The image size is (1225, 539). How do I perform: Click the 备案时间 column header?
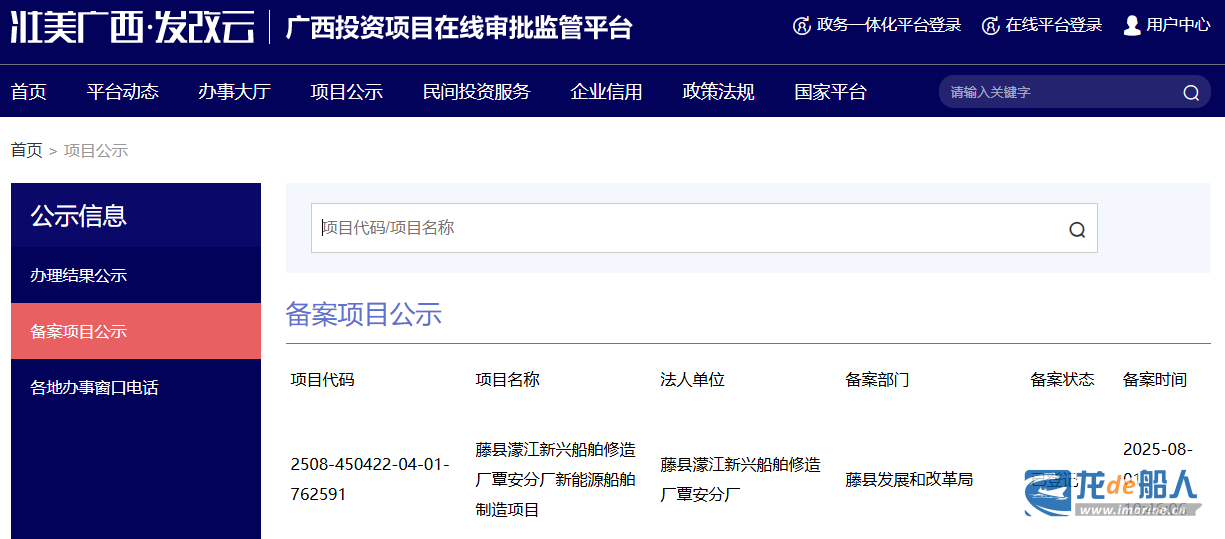pyautogui.click(x=1155, y=380)
